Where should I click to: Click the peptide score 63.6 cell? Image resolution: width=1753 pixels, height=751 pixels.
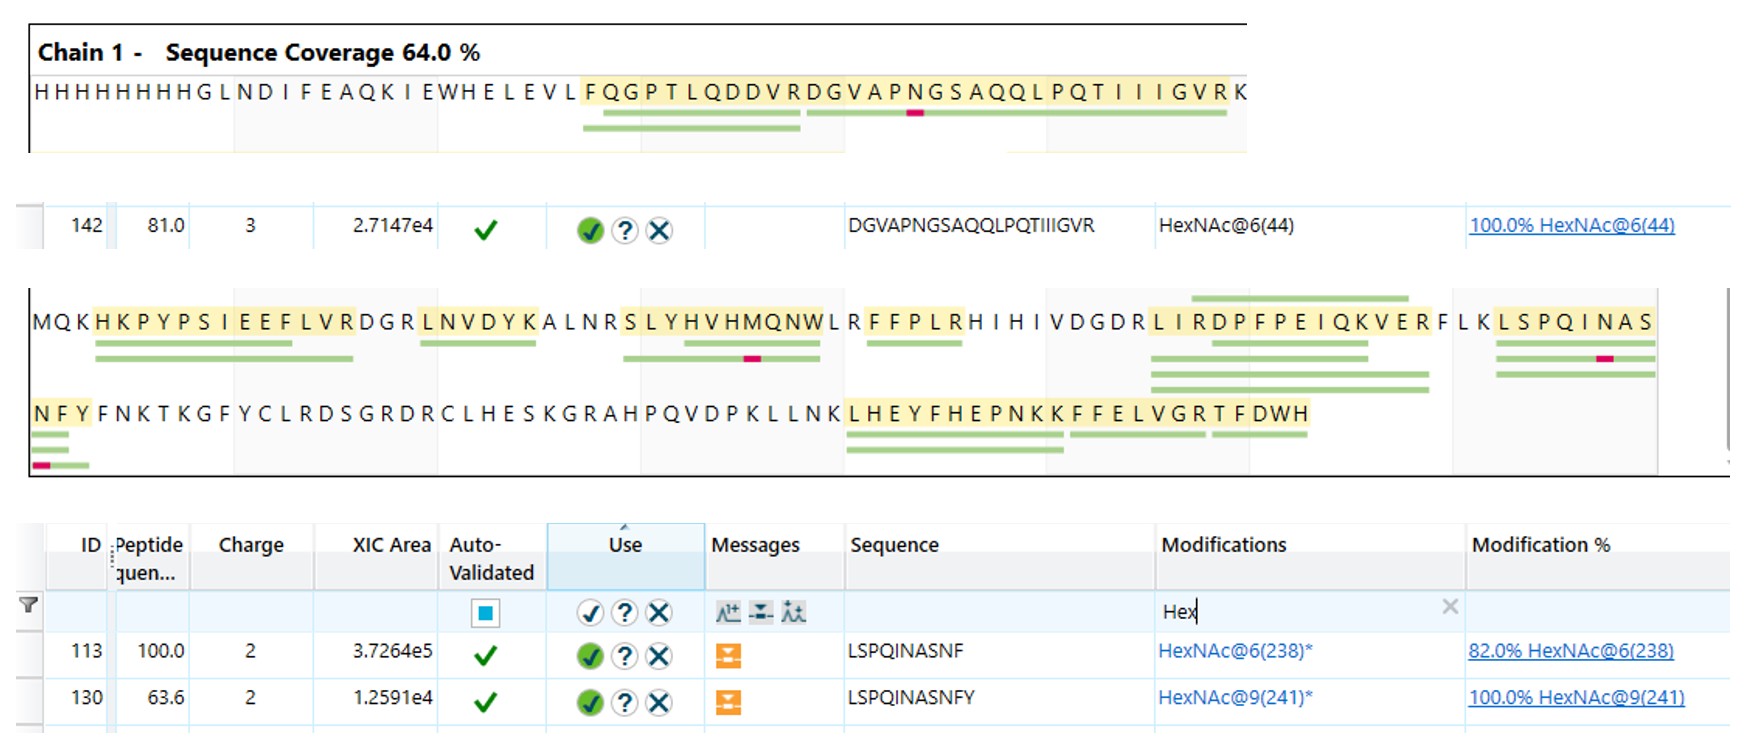point(166,697)
